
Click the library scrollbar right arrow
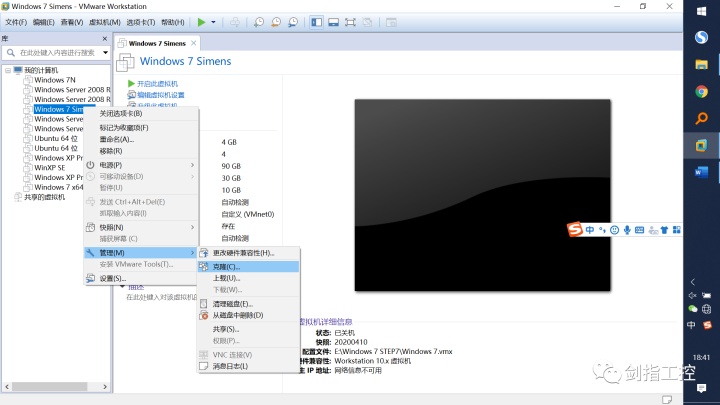click(105, 387)
